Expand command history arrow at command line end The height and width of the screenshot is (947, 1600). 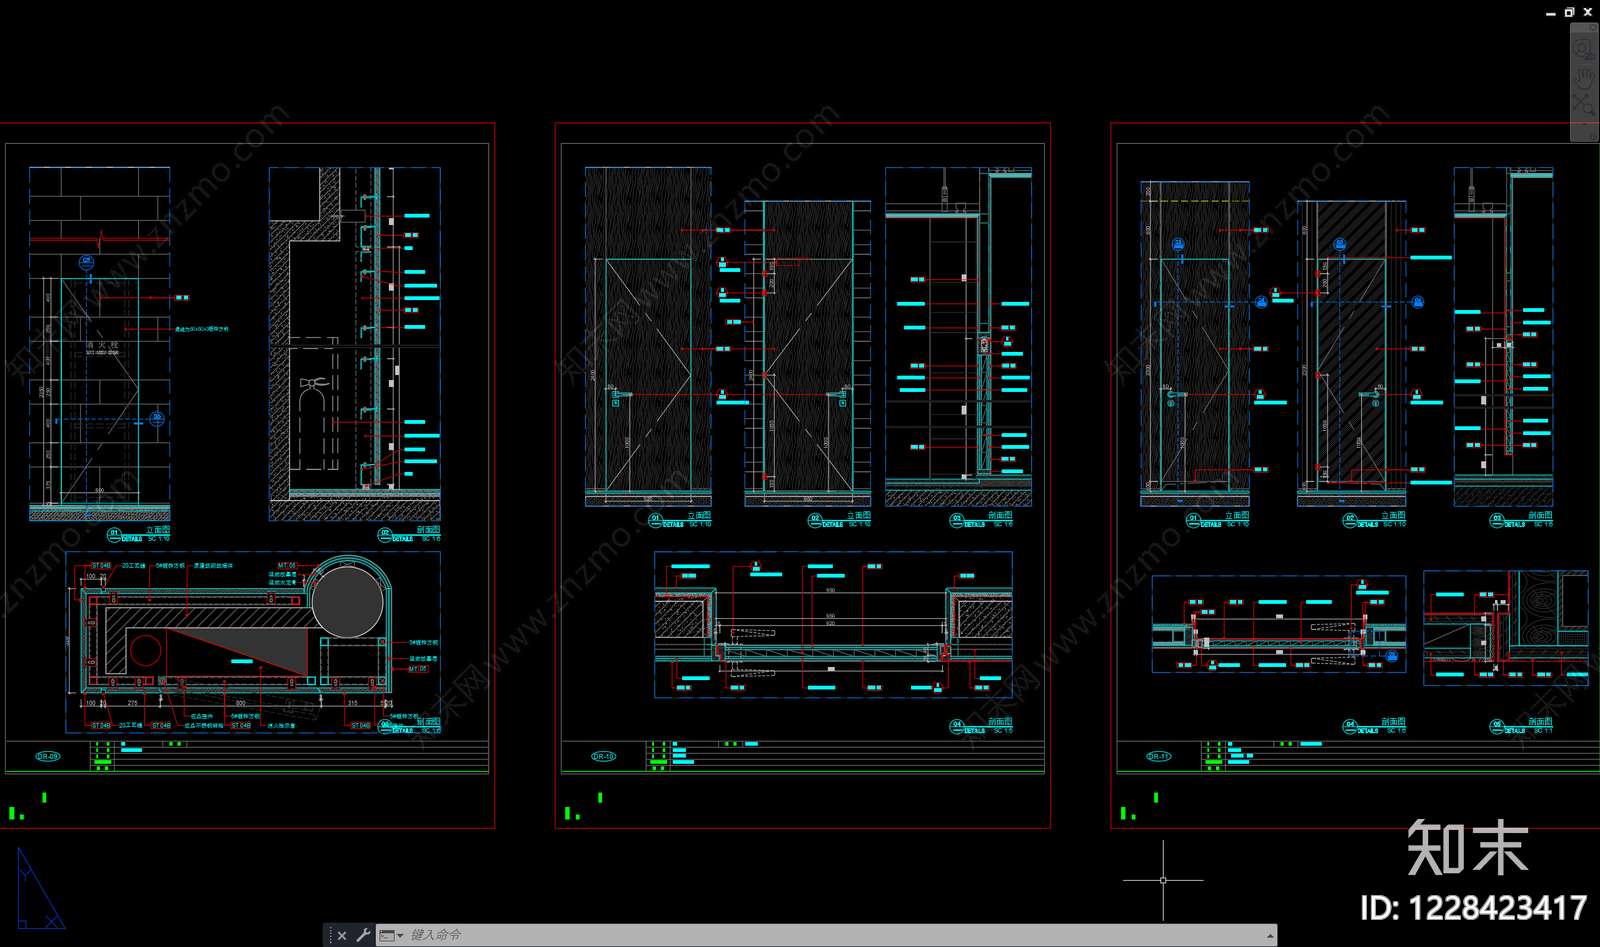[1270, 936]
